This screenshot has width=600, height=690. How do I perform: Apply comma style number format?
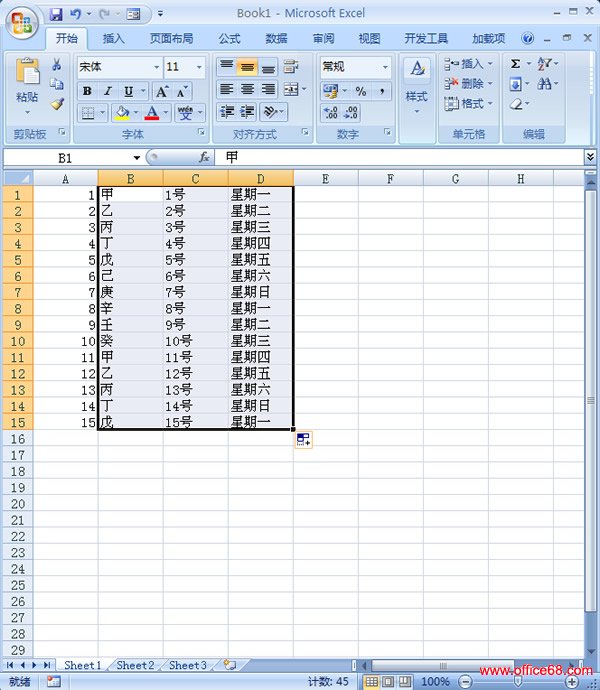(x=382, y=92)
